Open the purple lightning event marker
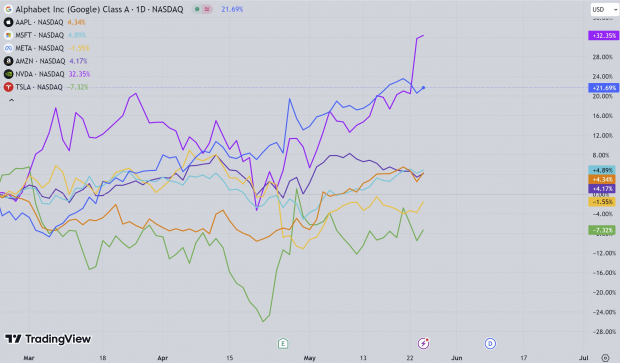Screen dimensions: 620x363 (423, 343)
